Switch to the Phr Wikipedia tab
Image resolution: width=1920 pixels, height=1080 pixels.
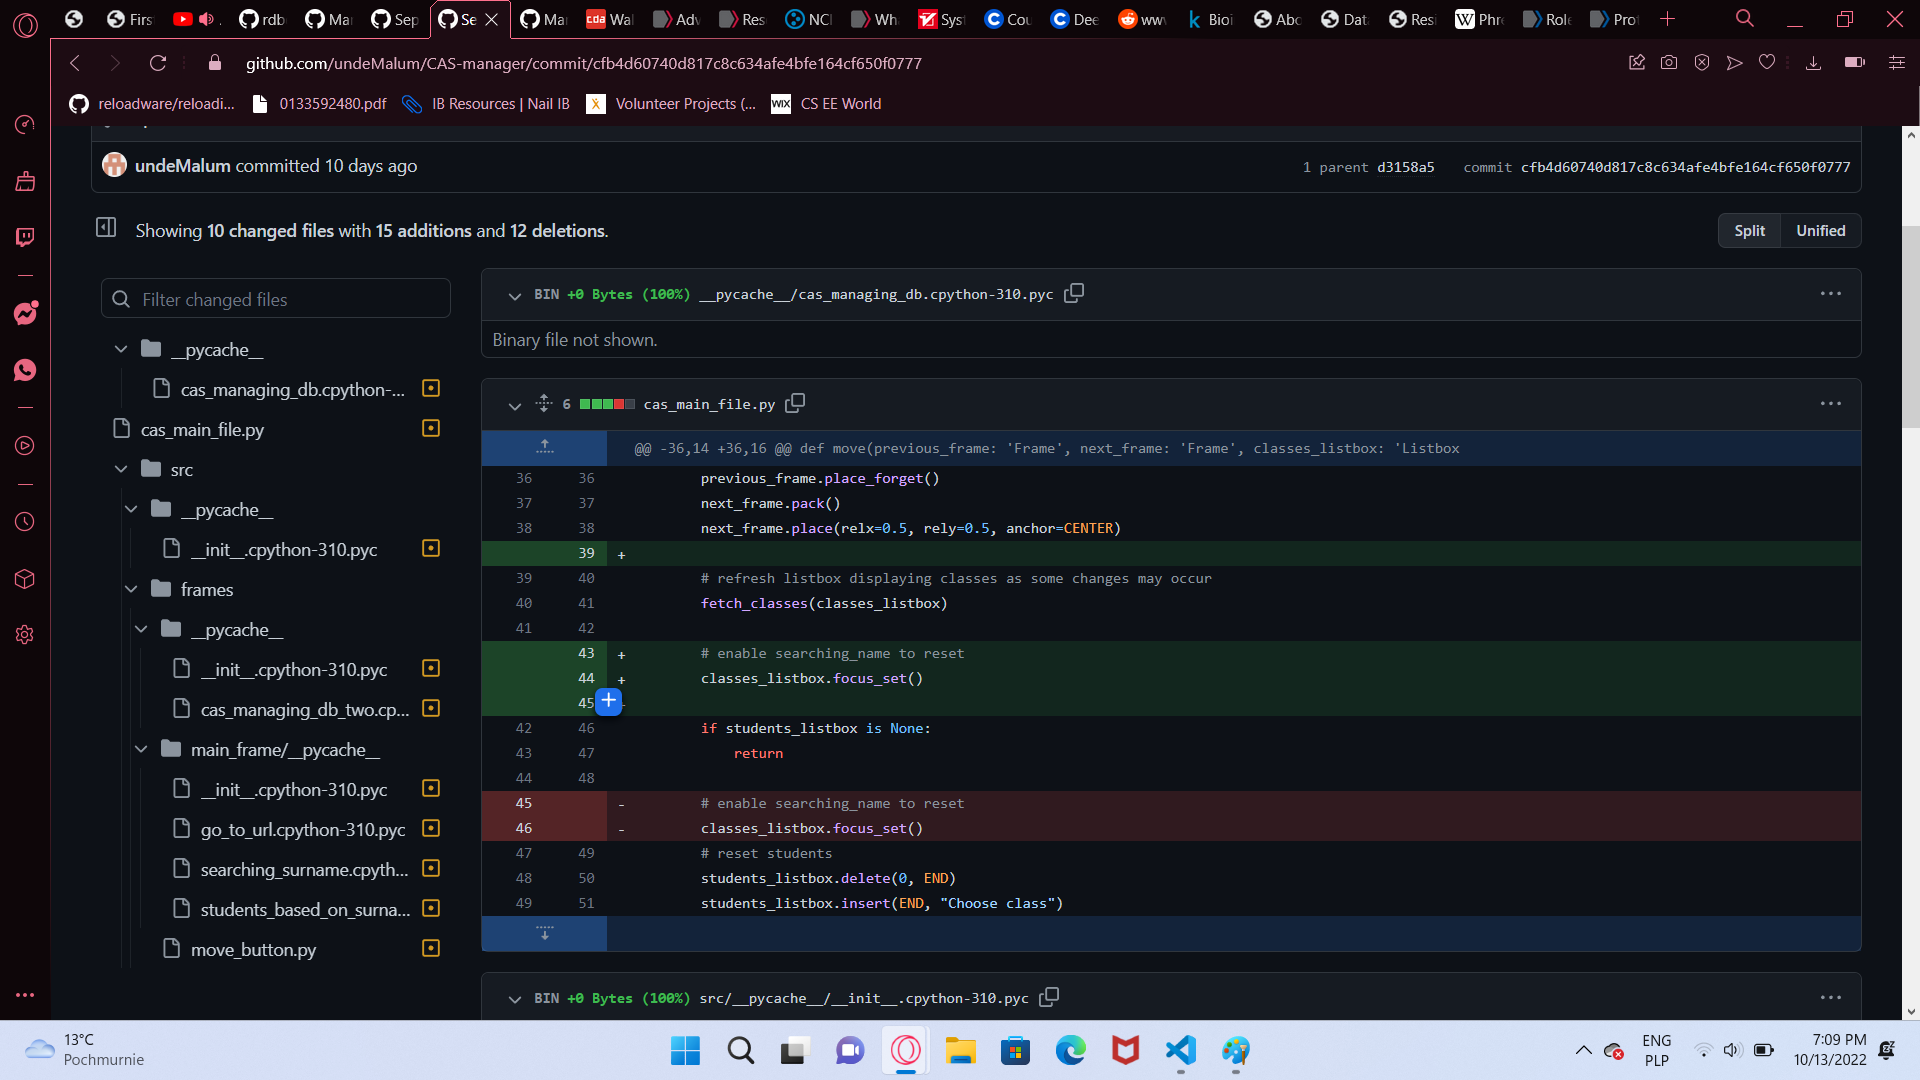(x=1479, y=19)
